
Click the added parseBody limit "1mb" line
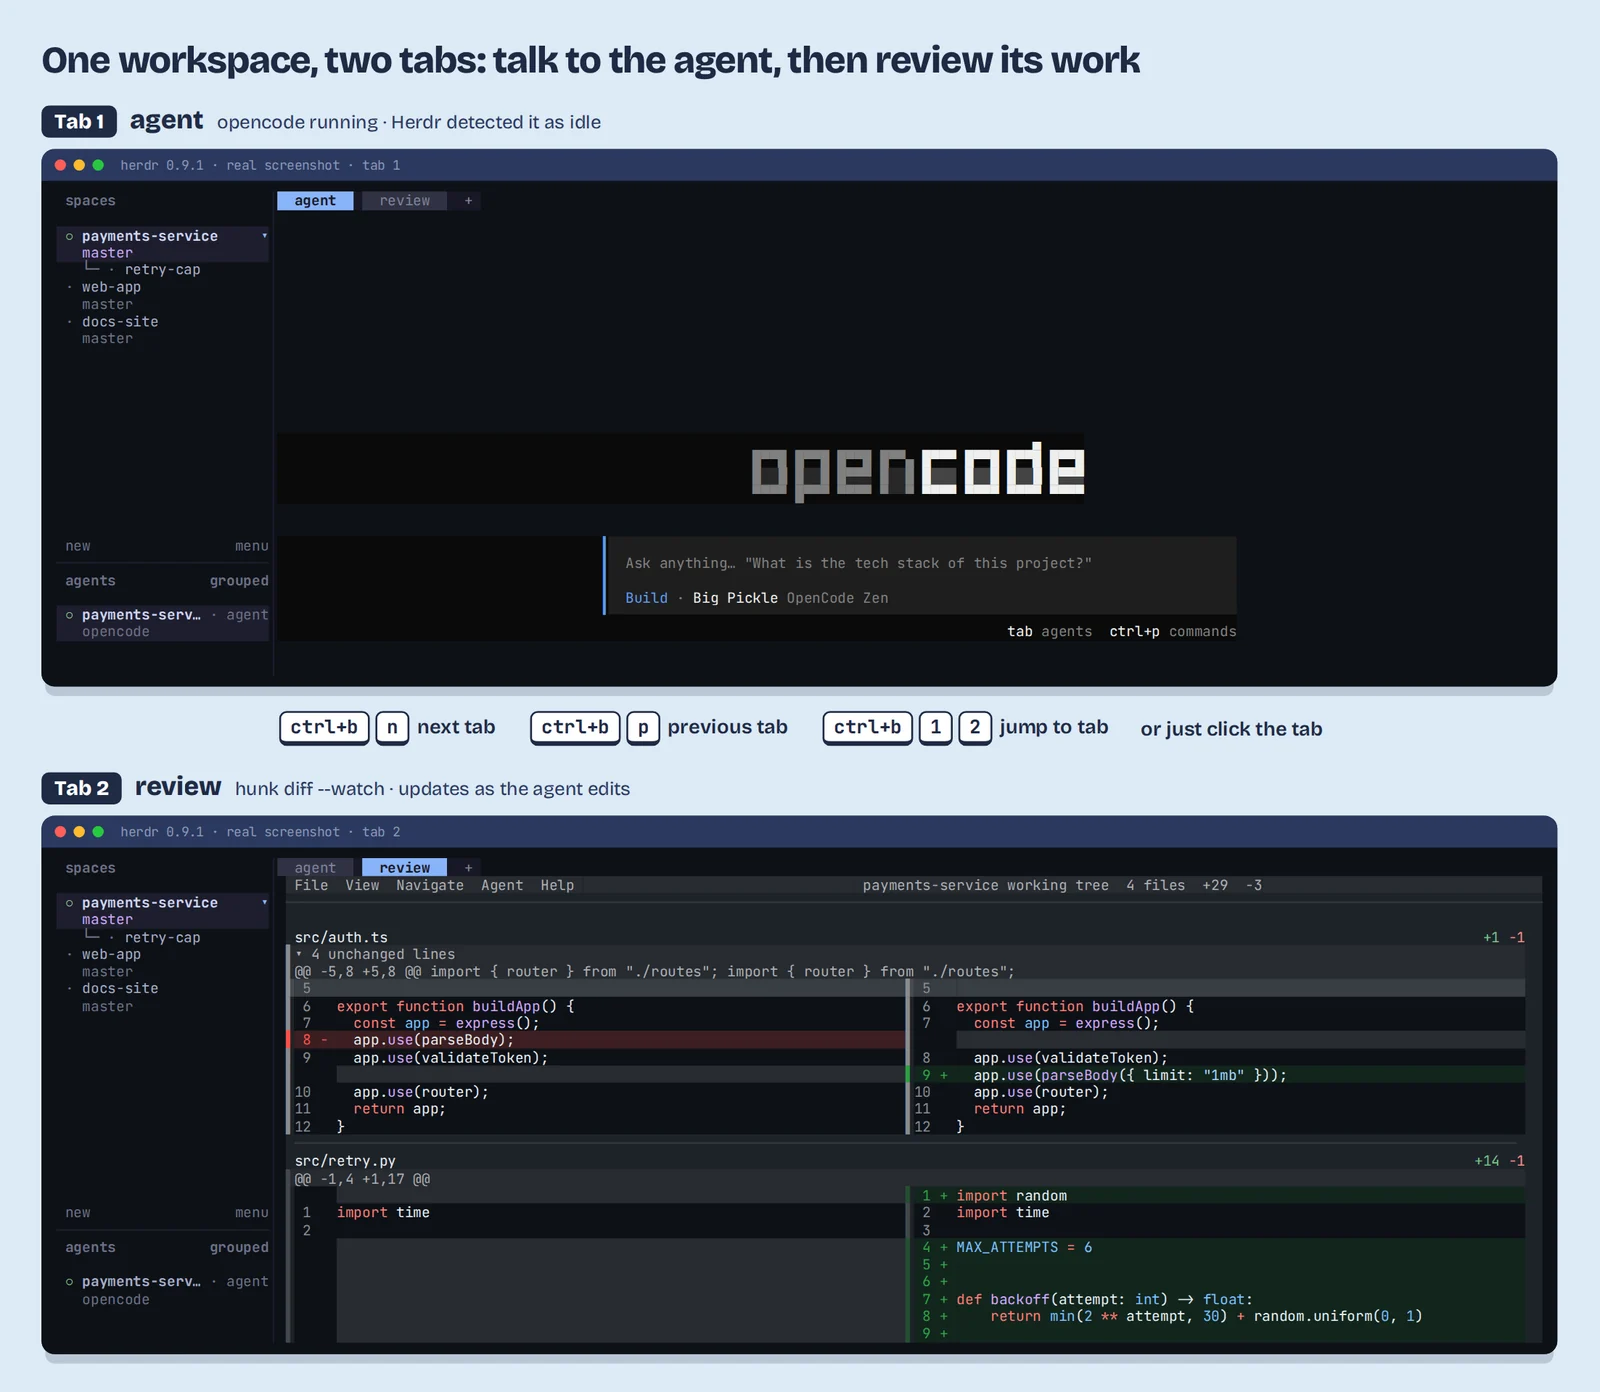(x=1216, y=1075)
